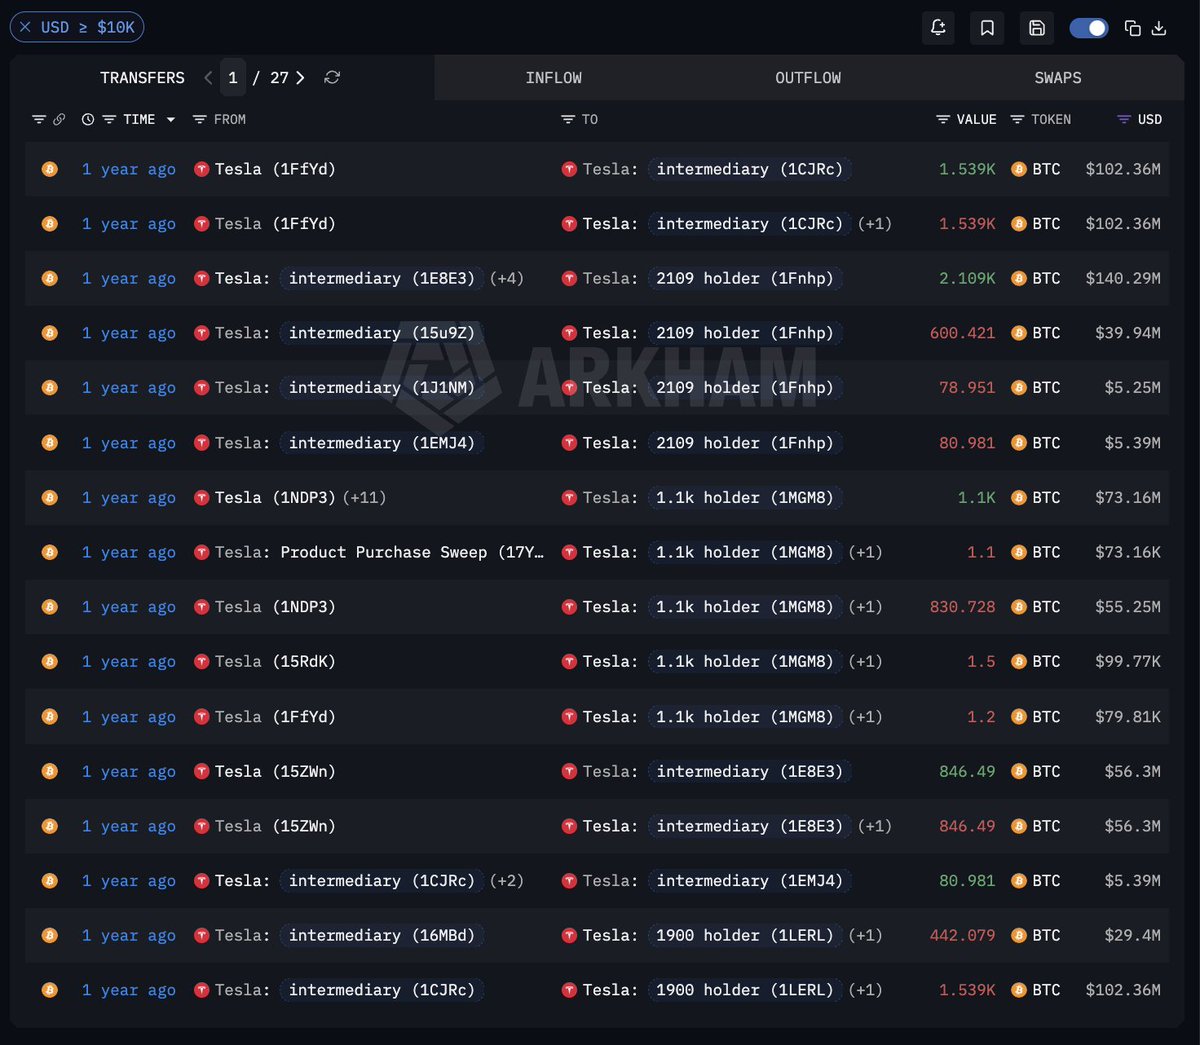This screenshot has width=1200, height=1045.
Task: Refresh the transfers list
Action: [332, 77]
